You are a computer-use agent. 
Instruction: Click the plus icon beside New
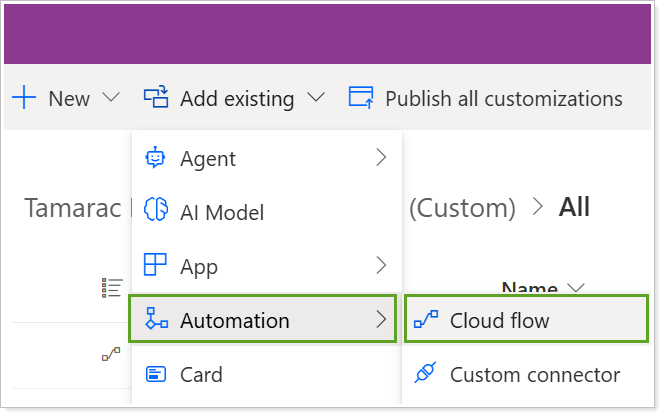pyautogui.click(x=23, y=98)
